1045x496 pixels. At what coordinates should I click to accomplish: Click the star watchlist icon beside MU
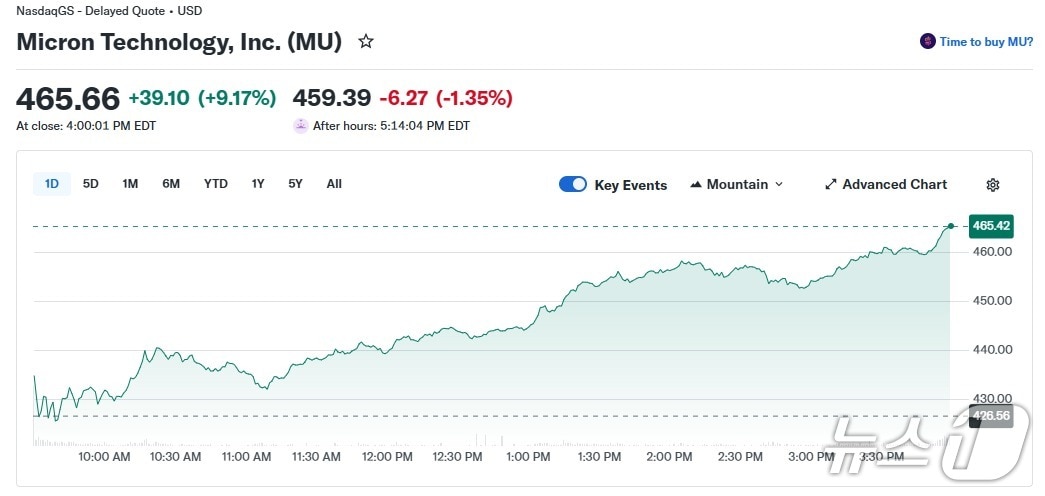366,42
